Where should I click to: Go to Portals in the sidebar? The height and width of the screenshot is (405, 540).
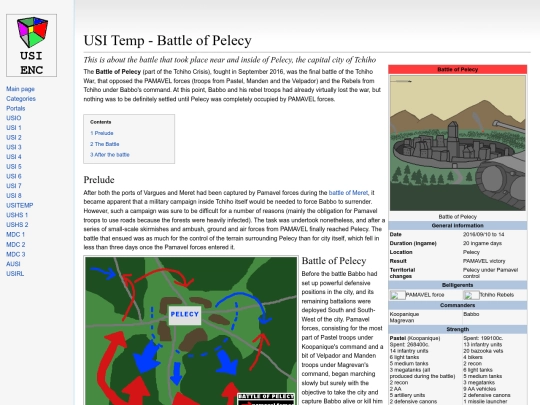point(15,108)
